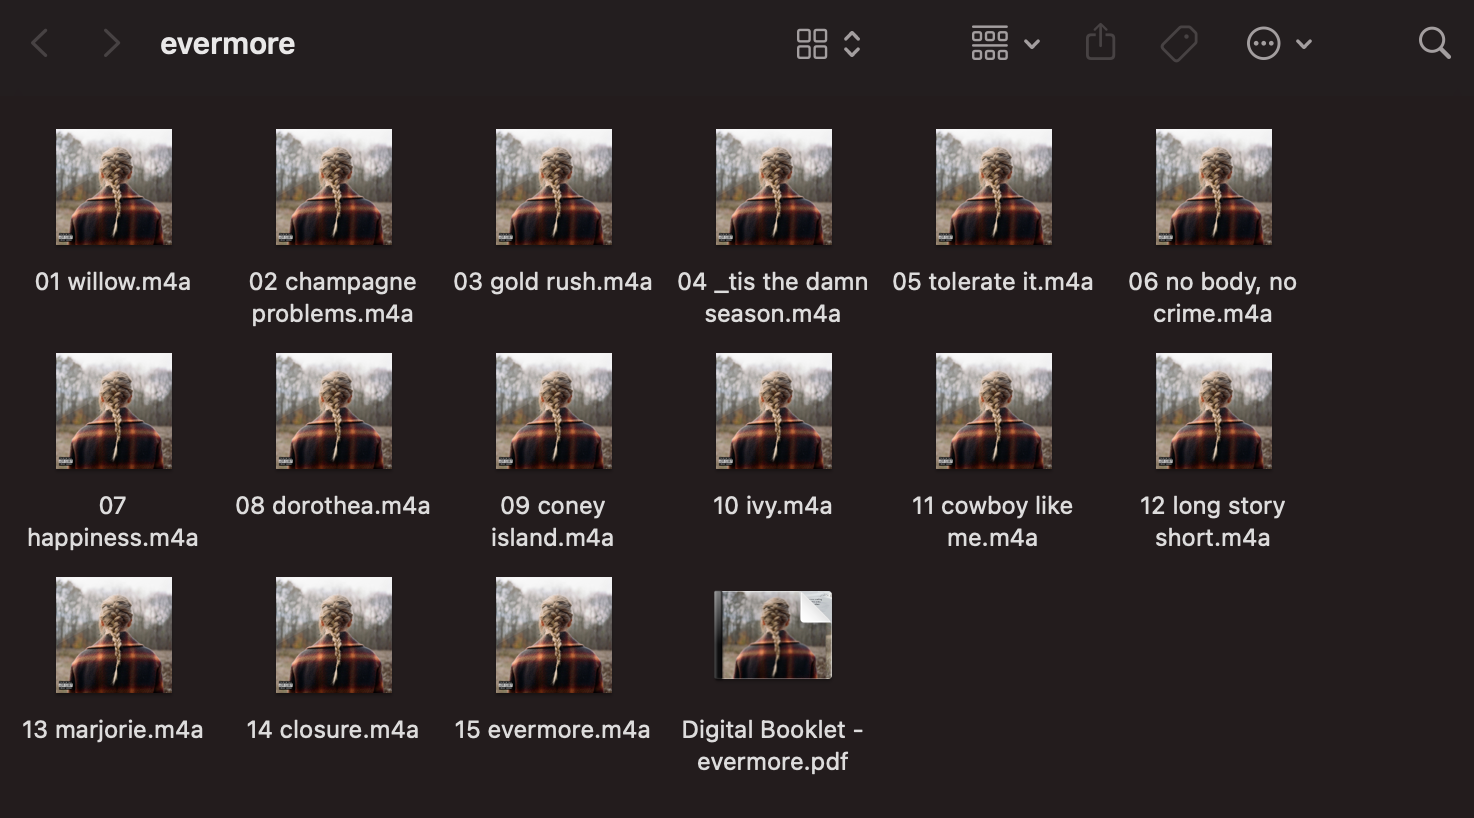Screen dimensions: 1474x818
Task: Click the file name '09 coney island.m4a'
Action: [x=553, y=522]
